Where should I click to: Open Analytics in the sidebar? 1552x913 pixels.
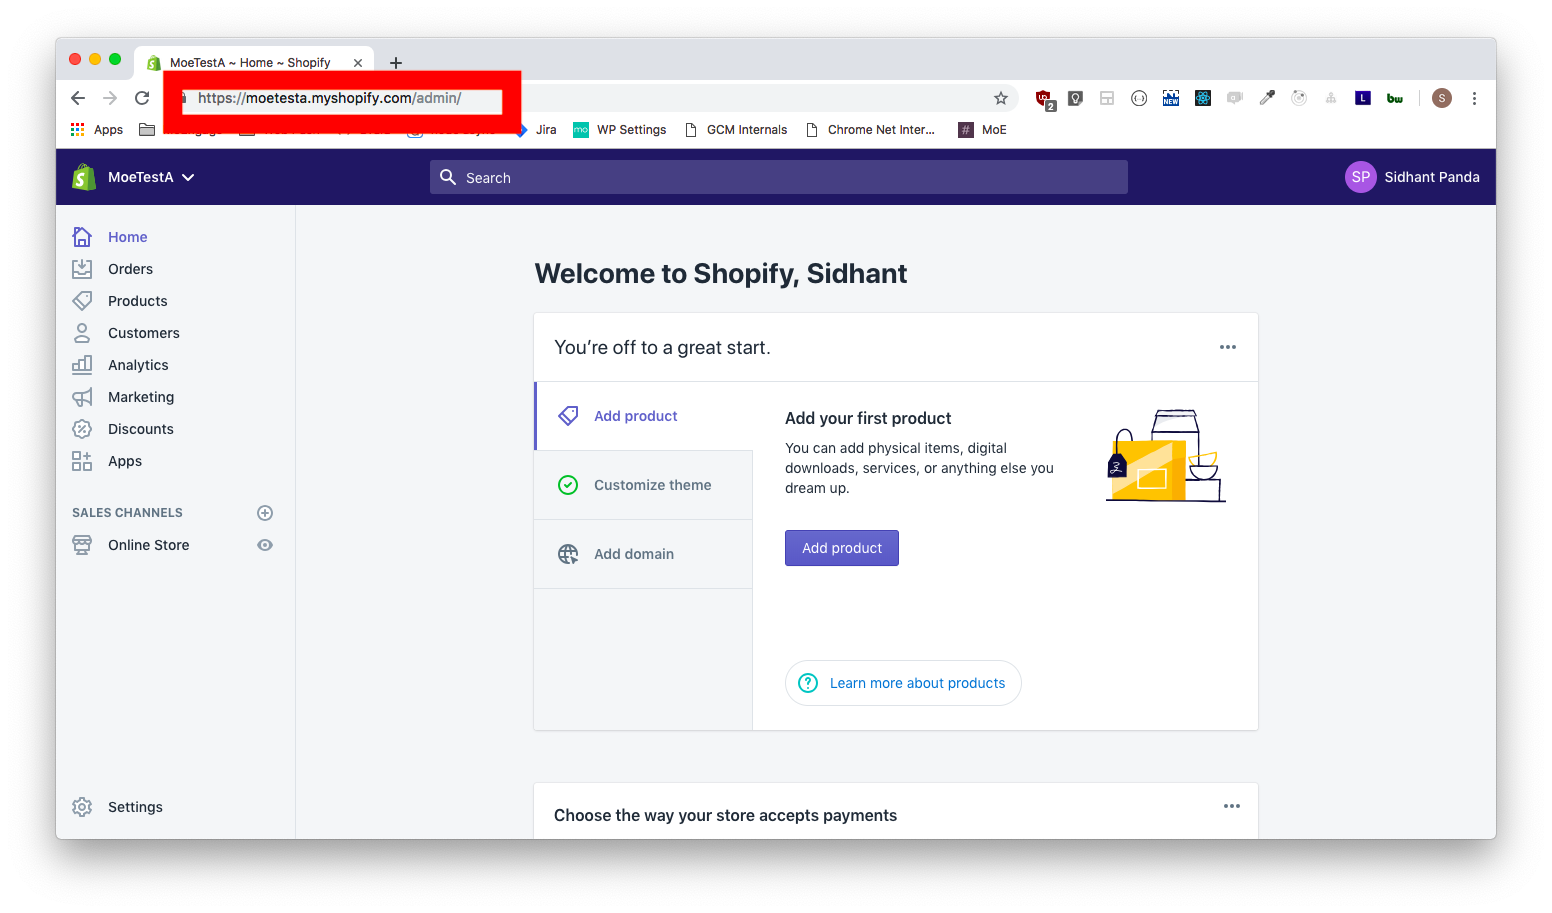(x=138, y=365)
